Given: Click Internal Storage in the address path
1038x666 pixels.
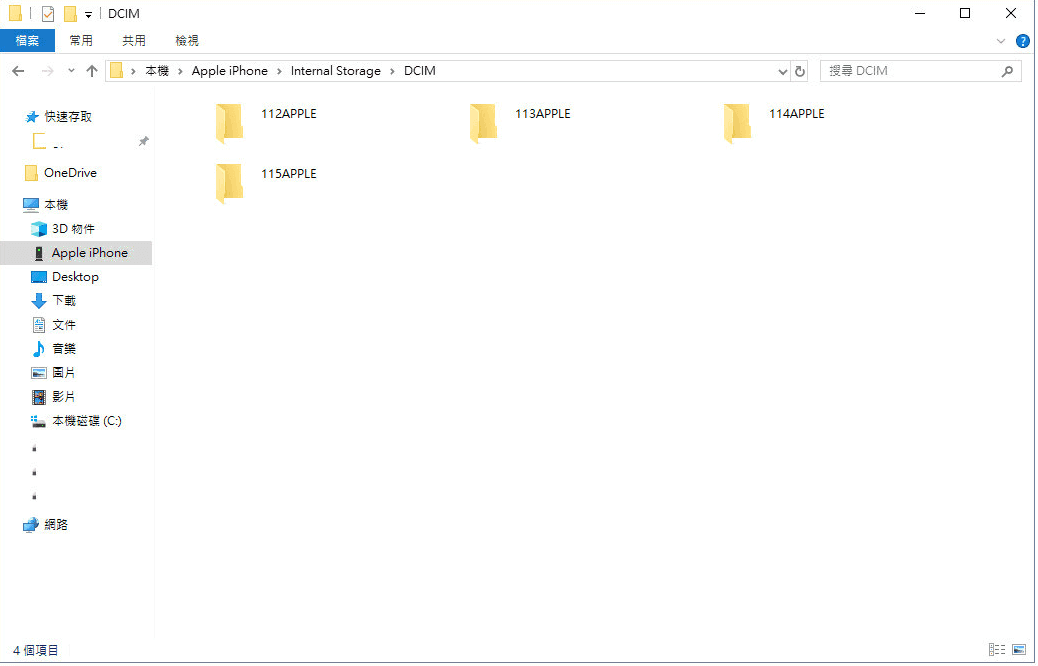Looking at the screenshot, I should pyautogui.click(x=336, y=71).
